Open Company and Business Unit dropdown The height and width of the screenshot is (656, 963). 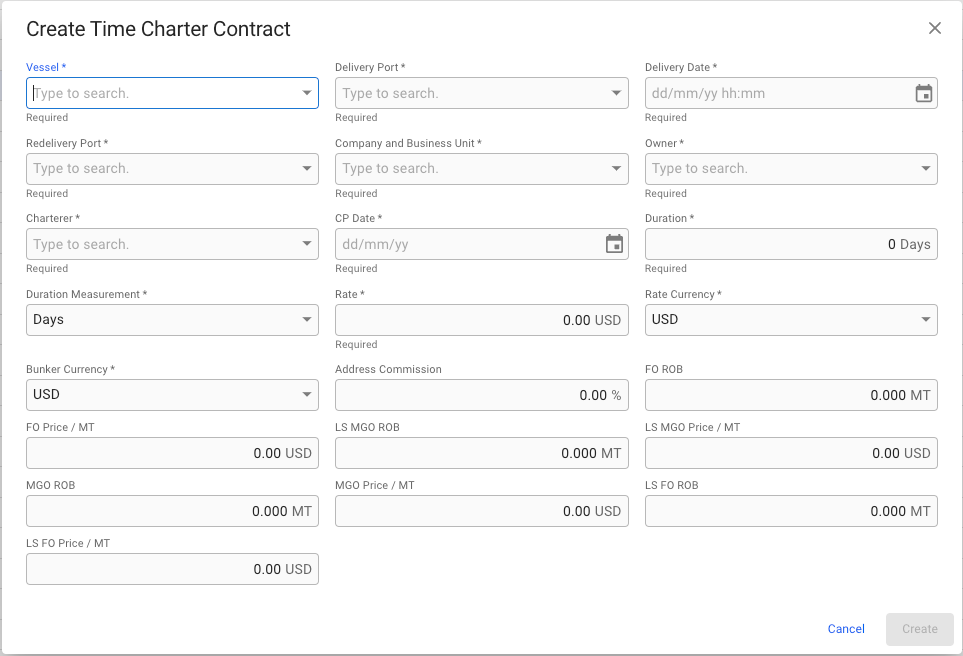pyautogui.click(x=617, y=169)
